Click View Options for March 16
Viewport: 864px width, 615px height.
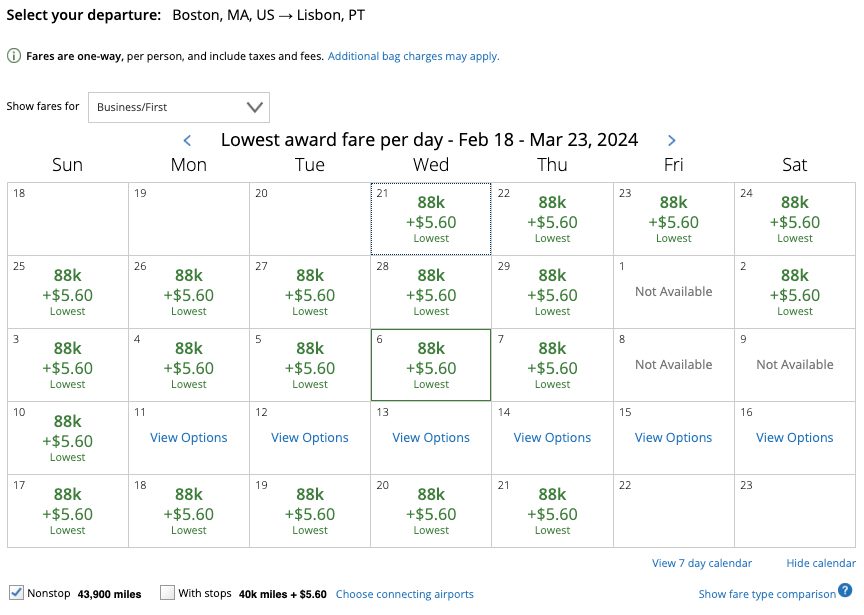click(x=794, y=438)
